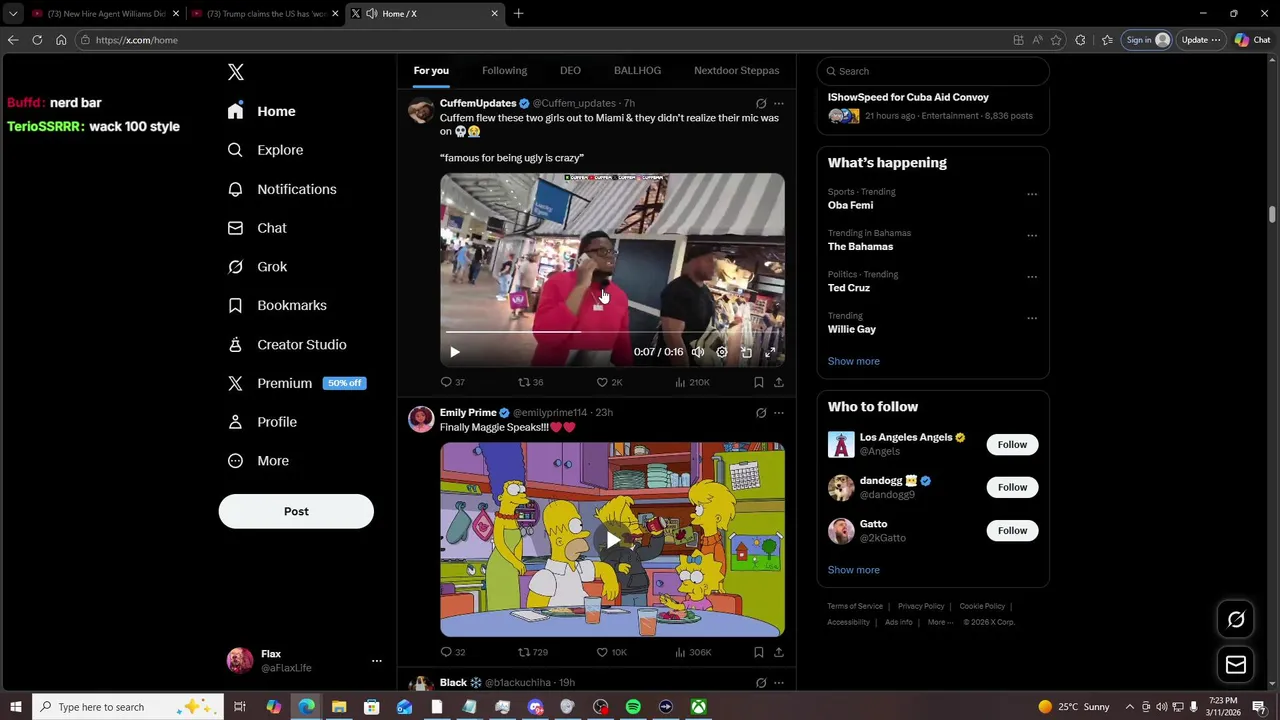The image size is (1280, 720).
Task: Open Premium with 50% off badge
Action: click(297, 383)
